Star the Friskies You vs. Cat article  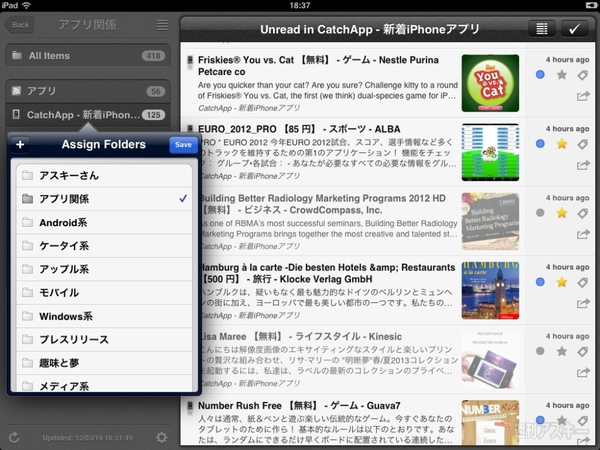click(x=562, y=75)
